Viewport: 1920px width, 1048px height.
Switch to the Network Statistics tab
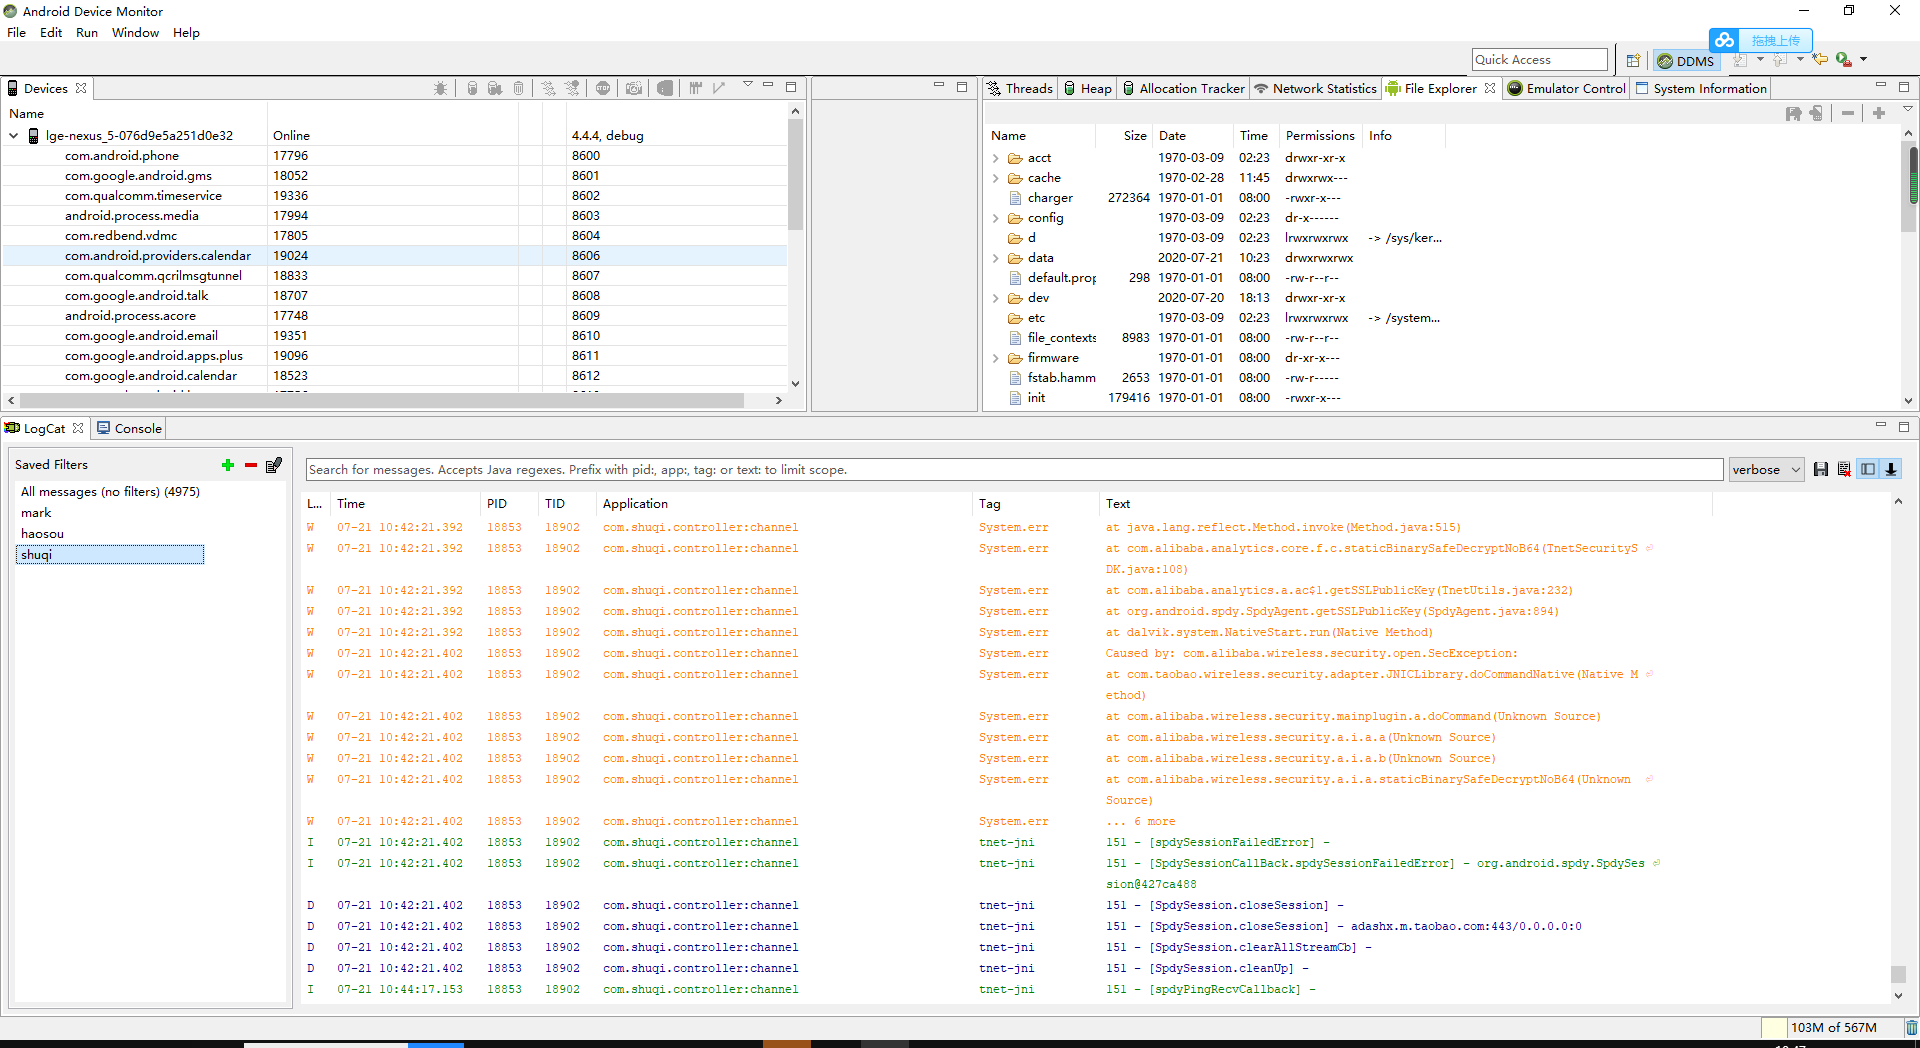(x=1315, y=88)
